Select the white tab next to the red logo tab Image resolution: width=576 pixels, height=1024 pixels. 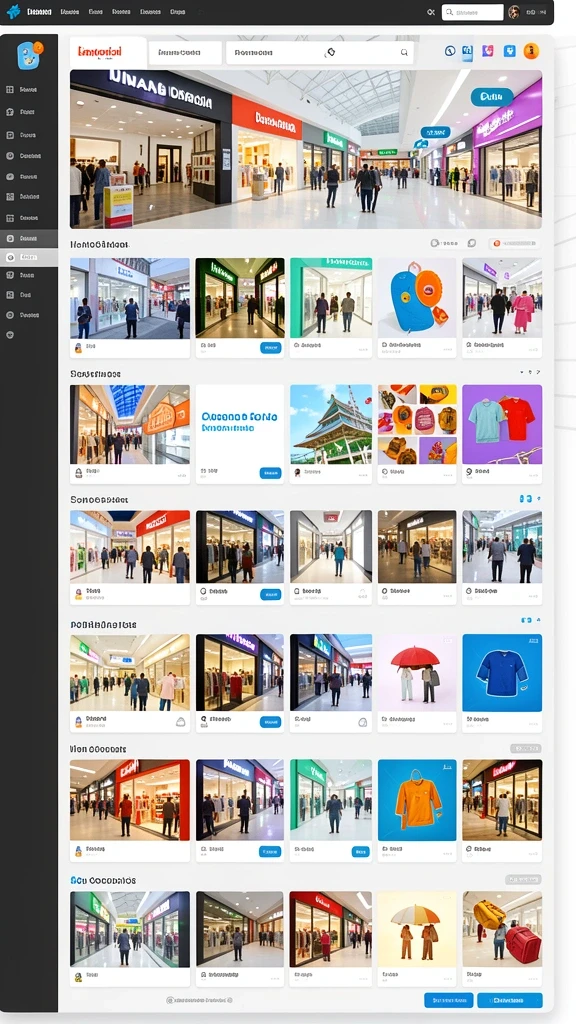point(185,52)
